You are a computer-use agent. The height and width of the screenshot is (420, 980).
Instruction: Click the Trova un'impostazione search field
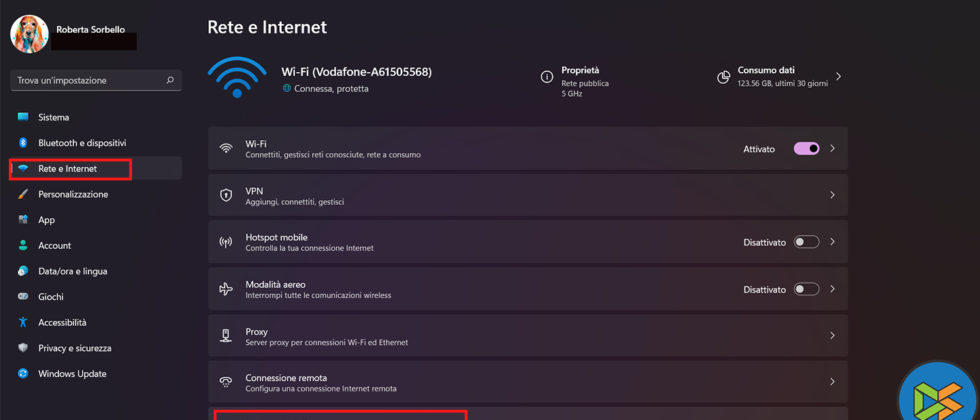tap(88, 80)
